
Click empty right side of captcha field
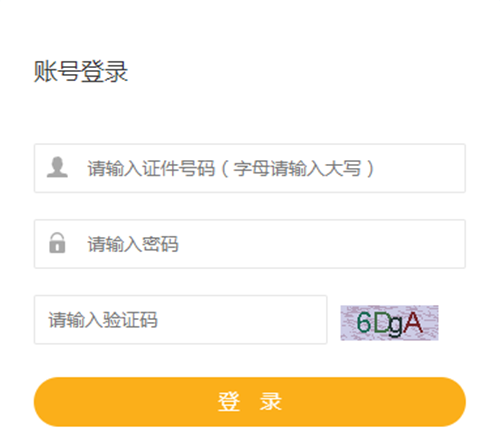(242, 320)
